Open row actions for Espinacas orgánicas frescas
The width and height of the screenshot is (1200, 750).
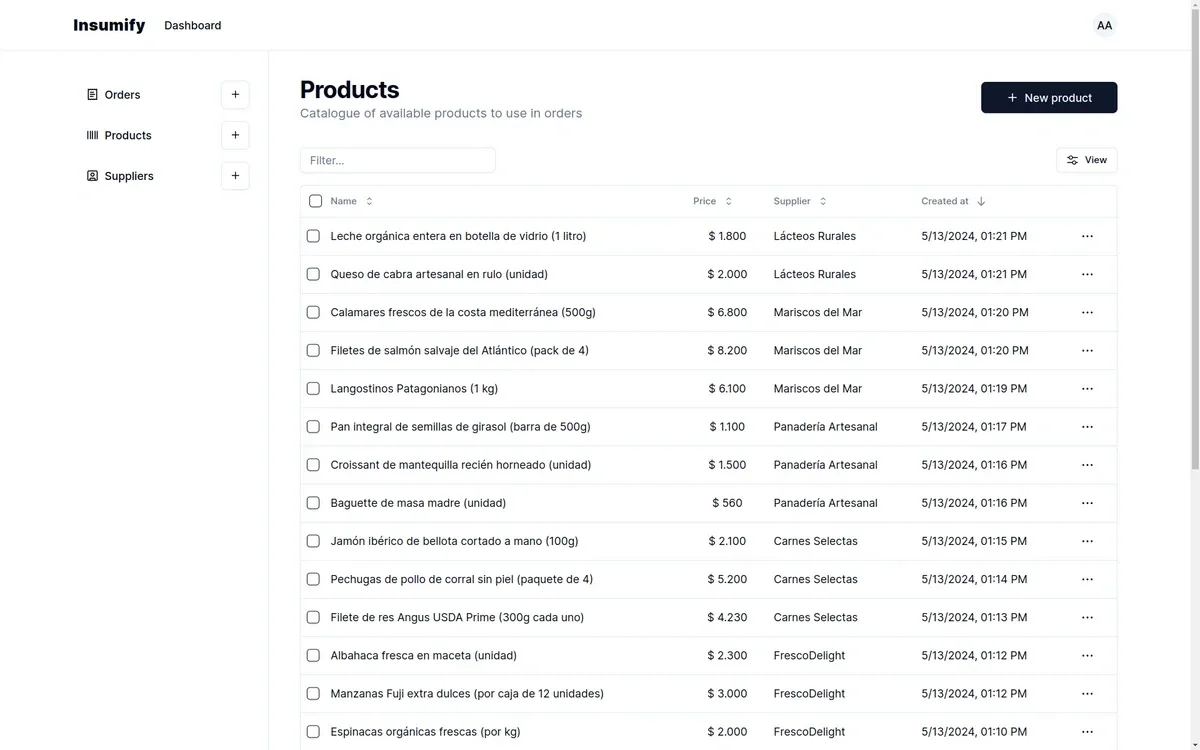[1087, 731]
